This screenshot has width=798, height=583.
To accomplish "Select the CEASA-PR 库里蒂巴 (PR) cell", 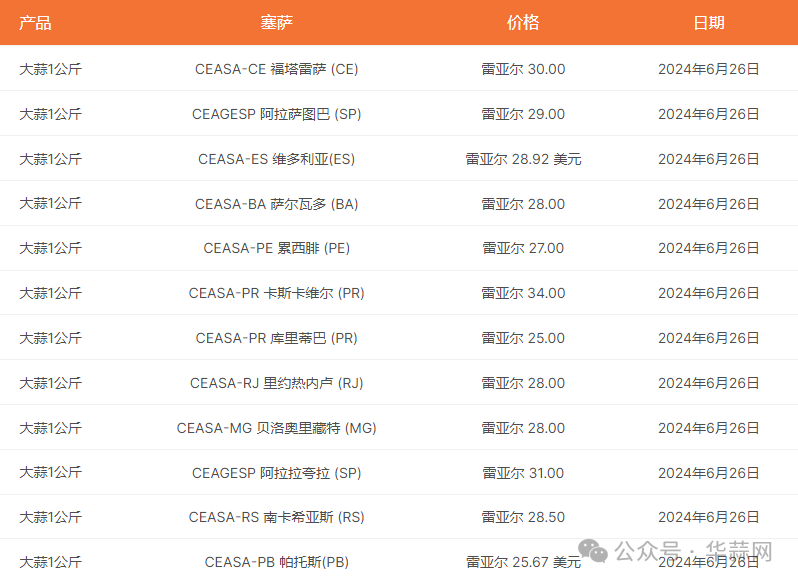I will (276, 338).
